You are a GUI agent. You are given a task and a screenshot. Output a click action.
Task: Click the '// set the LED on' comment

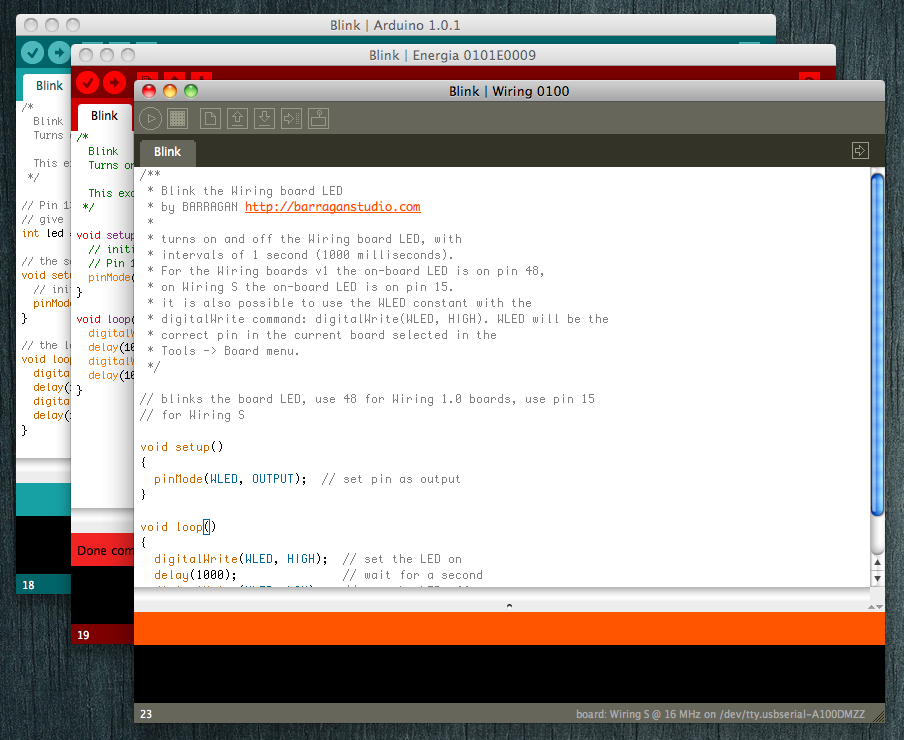(x=402, y=559)
